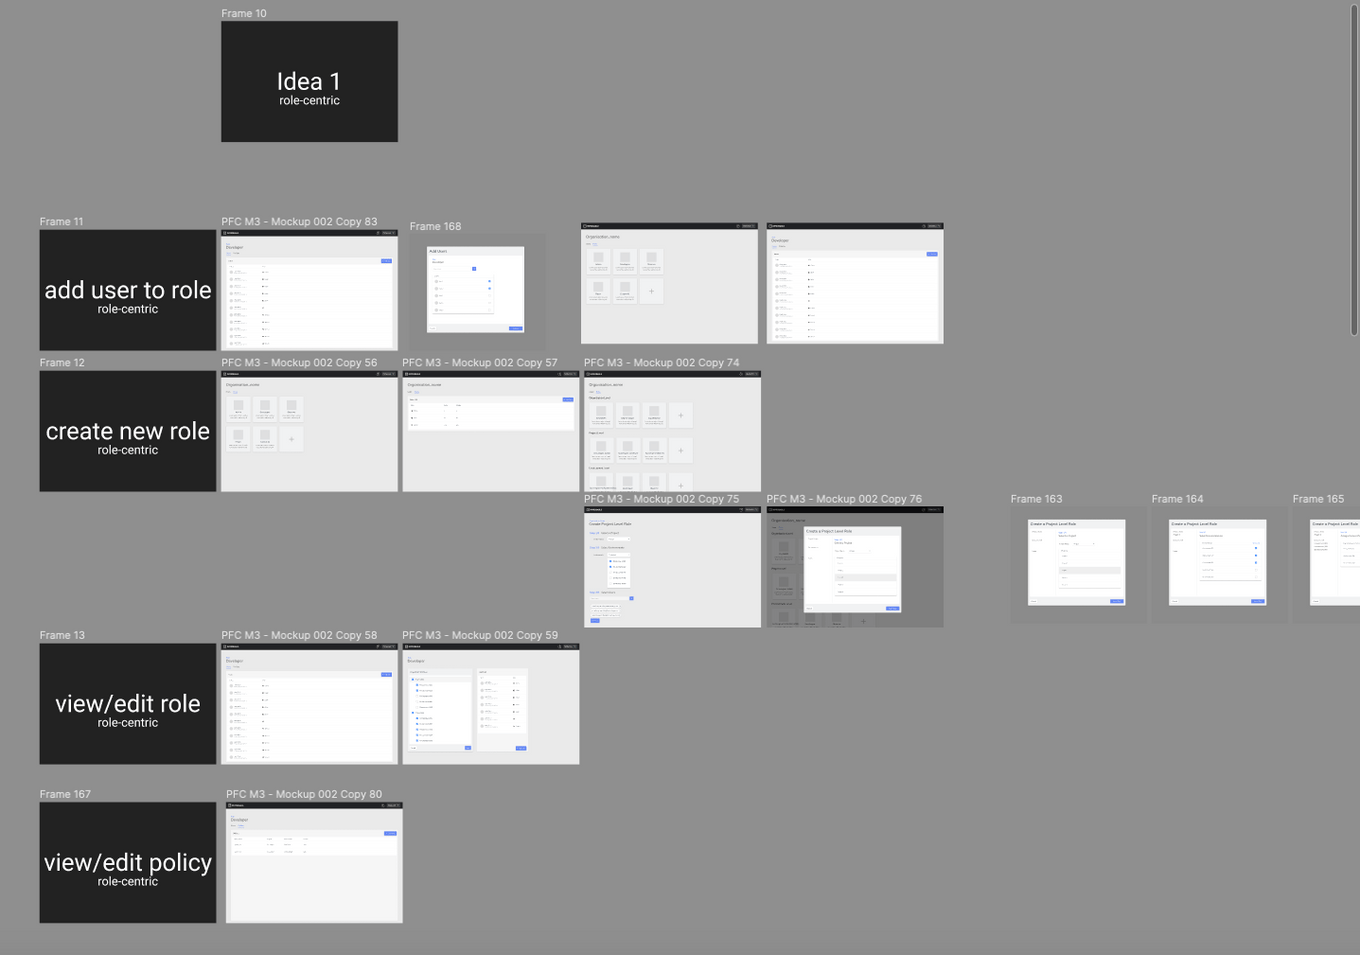The width and height of the screenshot is (1360, 955).
Task: Click the "PFC M3 - Mockup 002 Copy 74" label
Action: coord(662,362)
